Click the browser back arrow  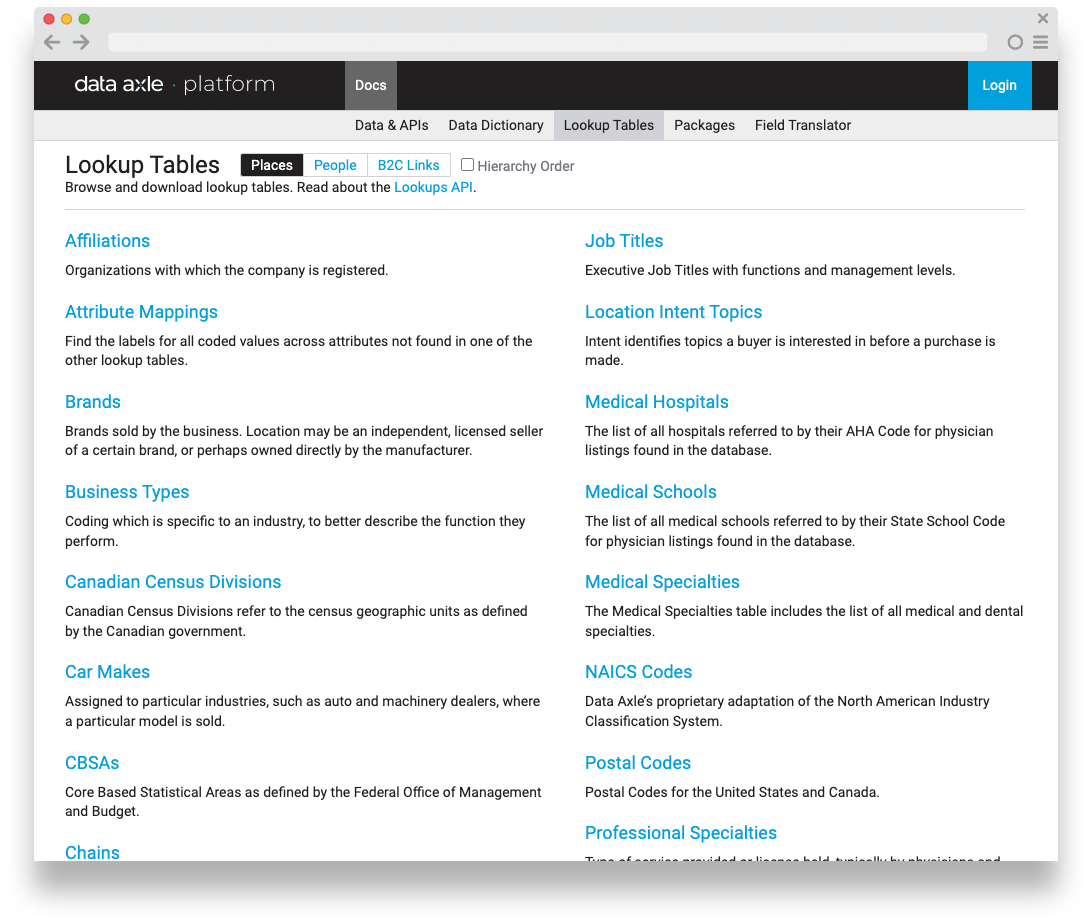pos(51,42)
